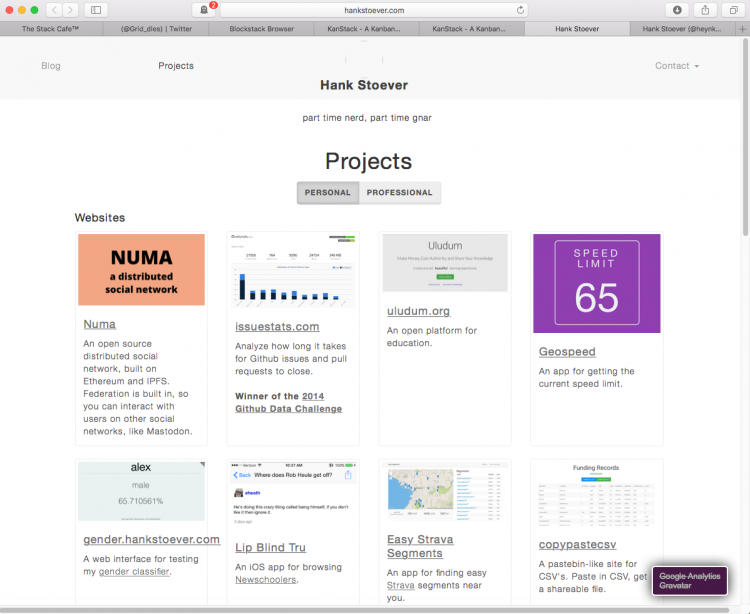The height and width of the screenshot is (614, 750).
Task: Open the NUMA project image
Action: 142,270
